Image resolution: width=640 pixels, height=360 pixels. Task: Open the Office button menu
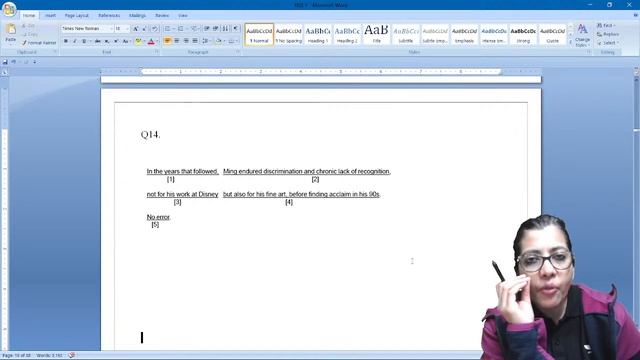coord(9,9)
